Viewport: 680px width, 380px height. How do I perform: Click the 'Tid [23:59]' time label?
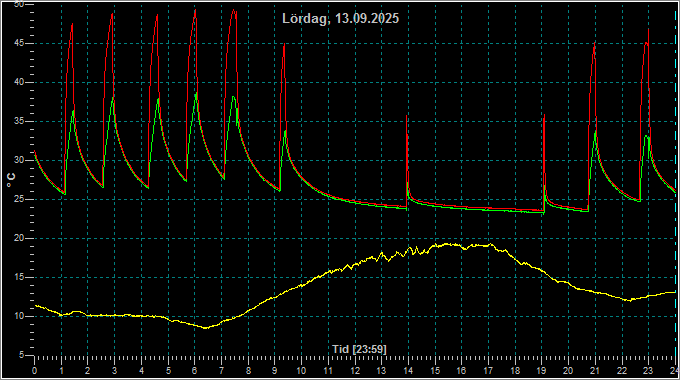pos(359,349)
